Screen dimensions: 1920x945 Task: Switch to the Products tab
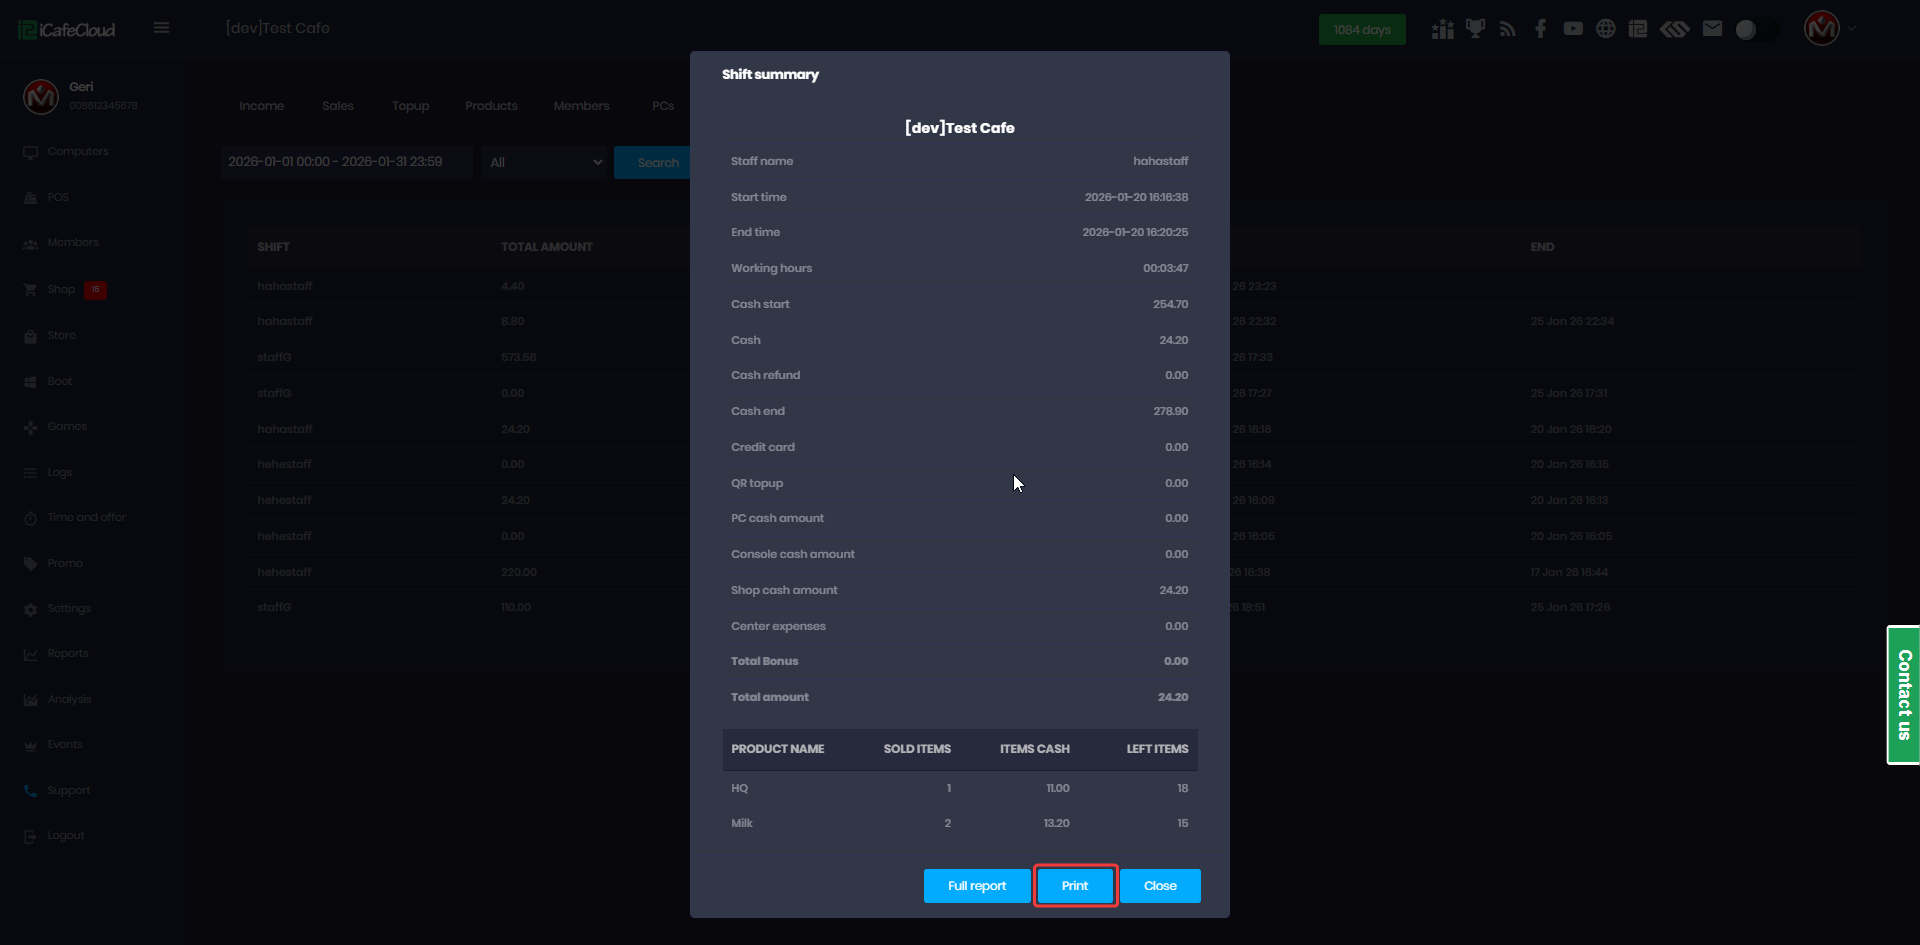click(491, 106)
